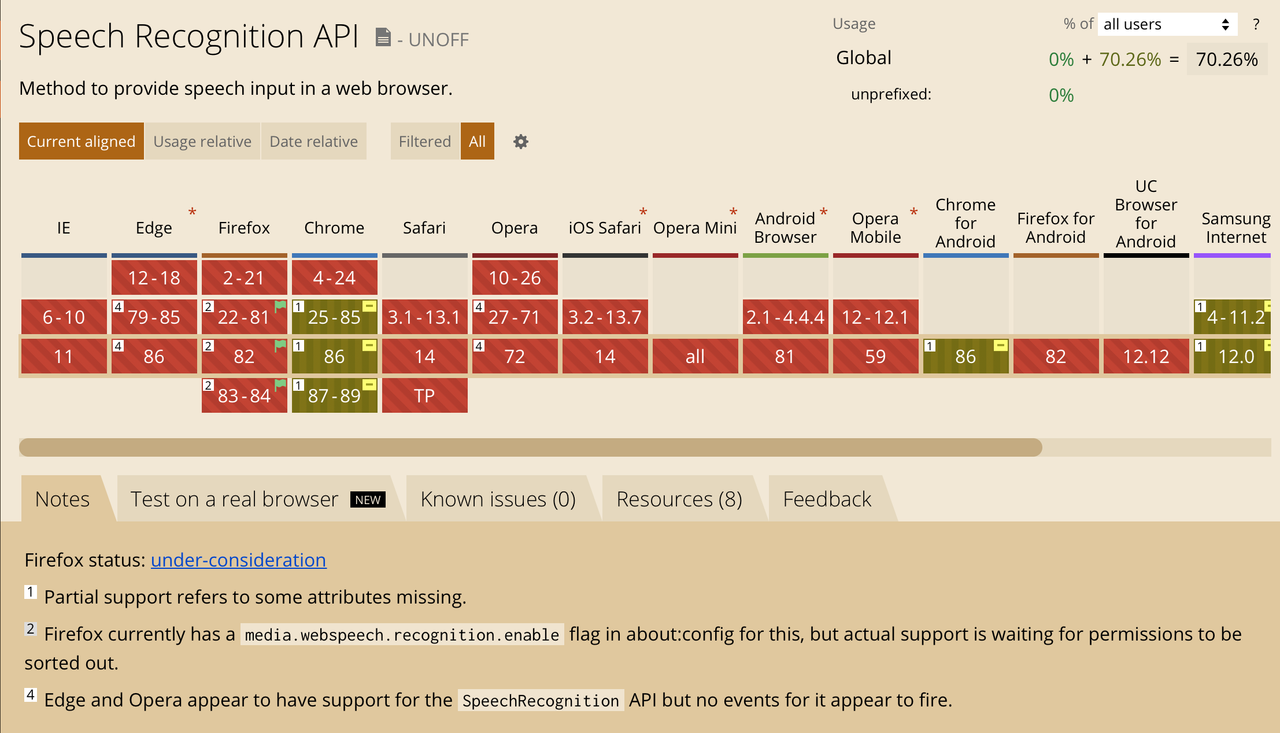
Task: Click the horizontal scrollbar under table
Action: tap(530, 447)
